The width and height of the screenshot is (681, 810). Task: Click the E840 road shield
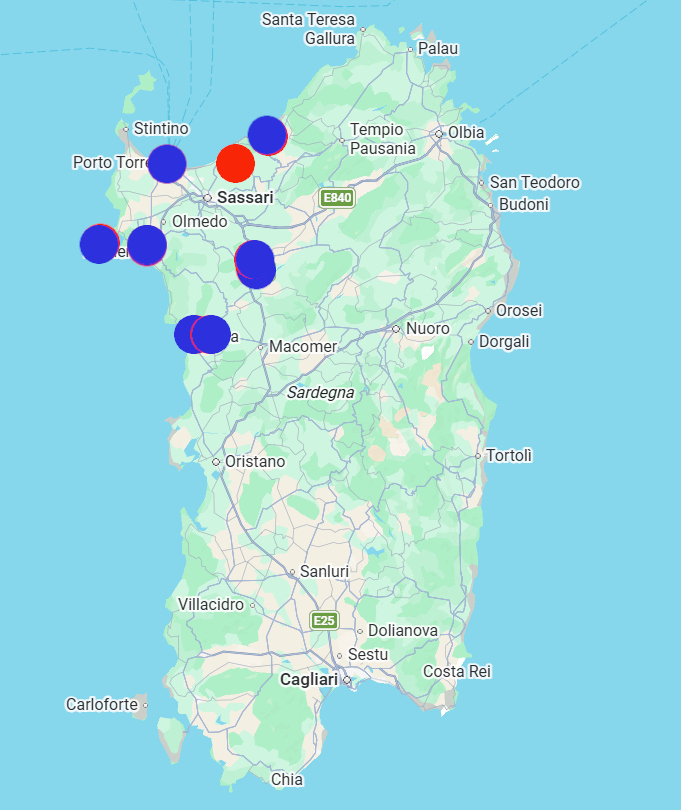337,198
